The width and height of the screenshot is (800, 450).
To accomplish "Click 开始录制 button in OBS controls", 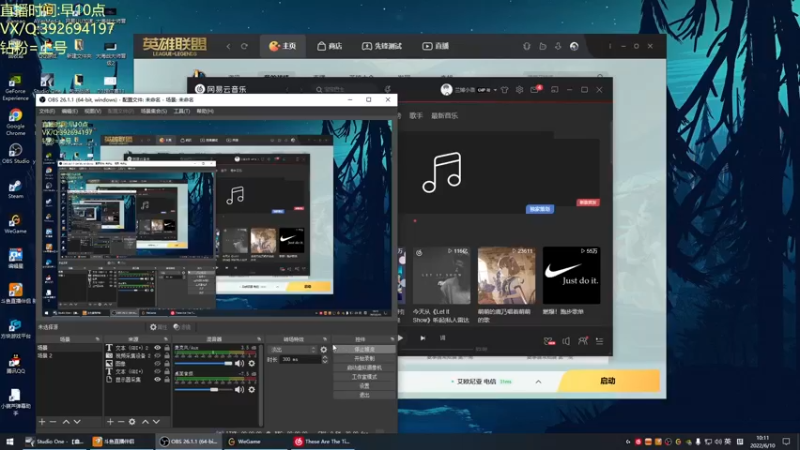I will (x=364, y=359).
